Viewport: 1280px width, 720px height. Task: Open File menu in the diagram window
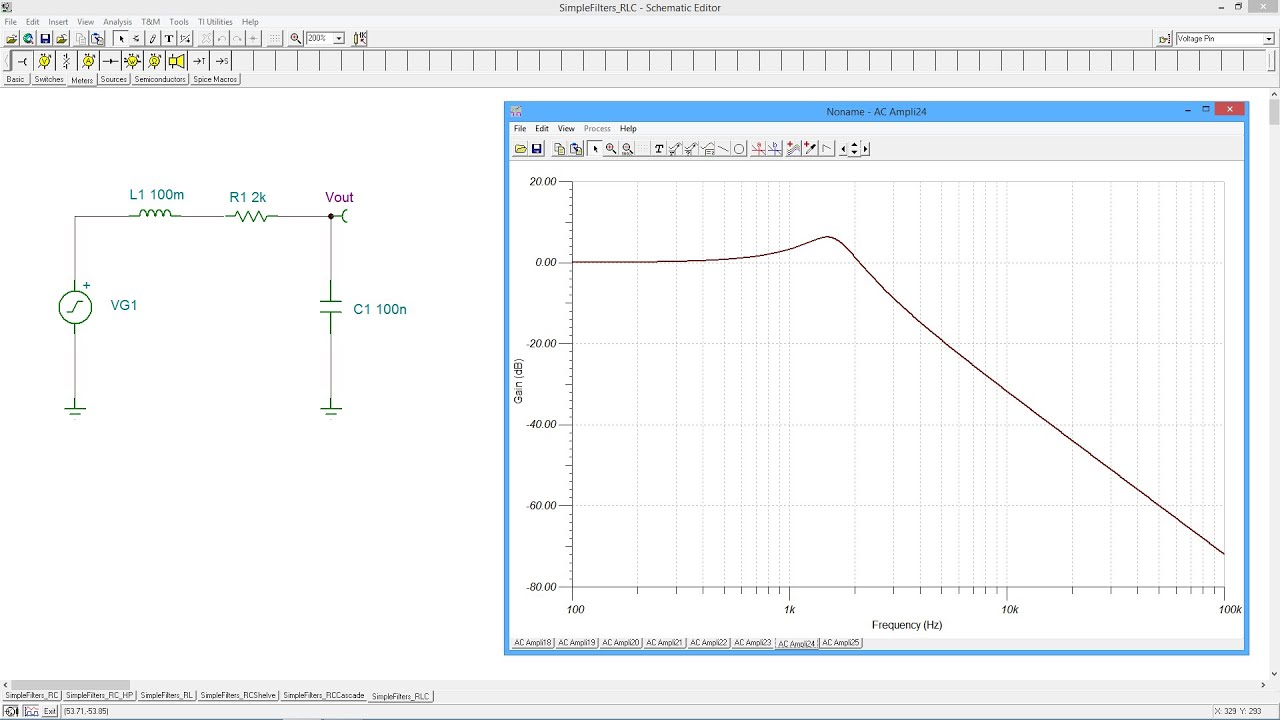click(520, 129)
